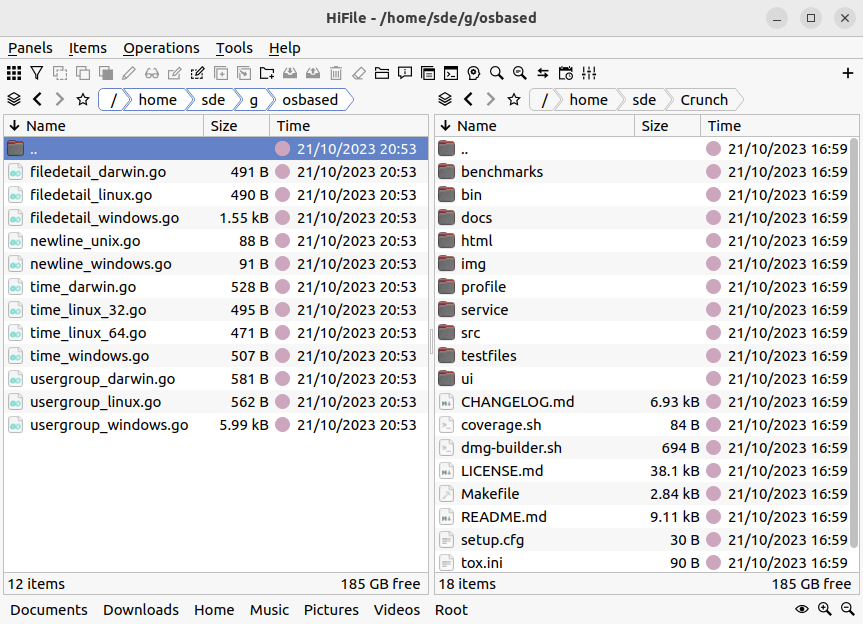
Task: Open the Panels menu
Action: point(30,48)
